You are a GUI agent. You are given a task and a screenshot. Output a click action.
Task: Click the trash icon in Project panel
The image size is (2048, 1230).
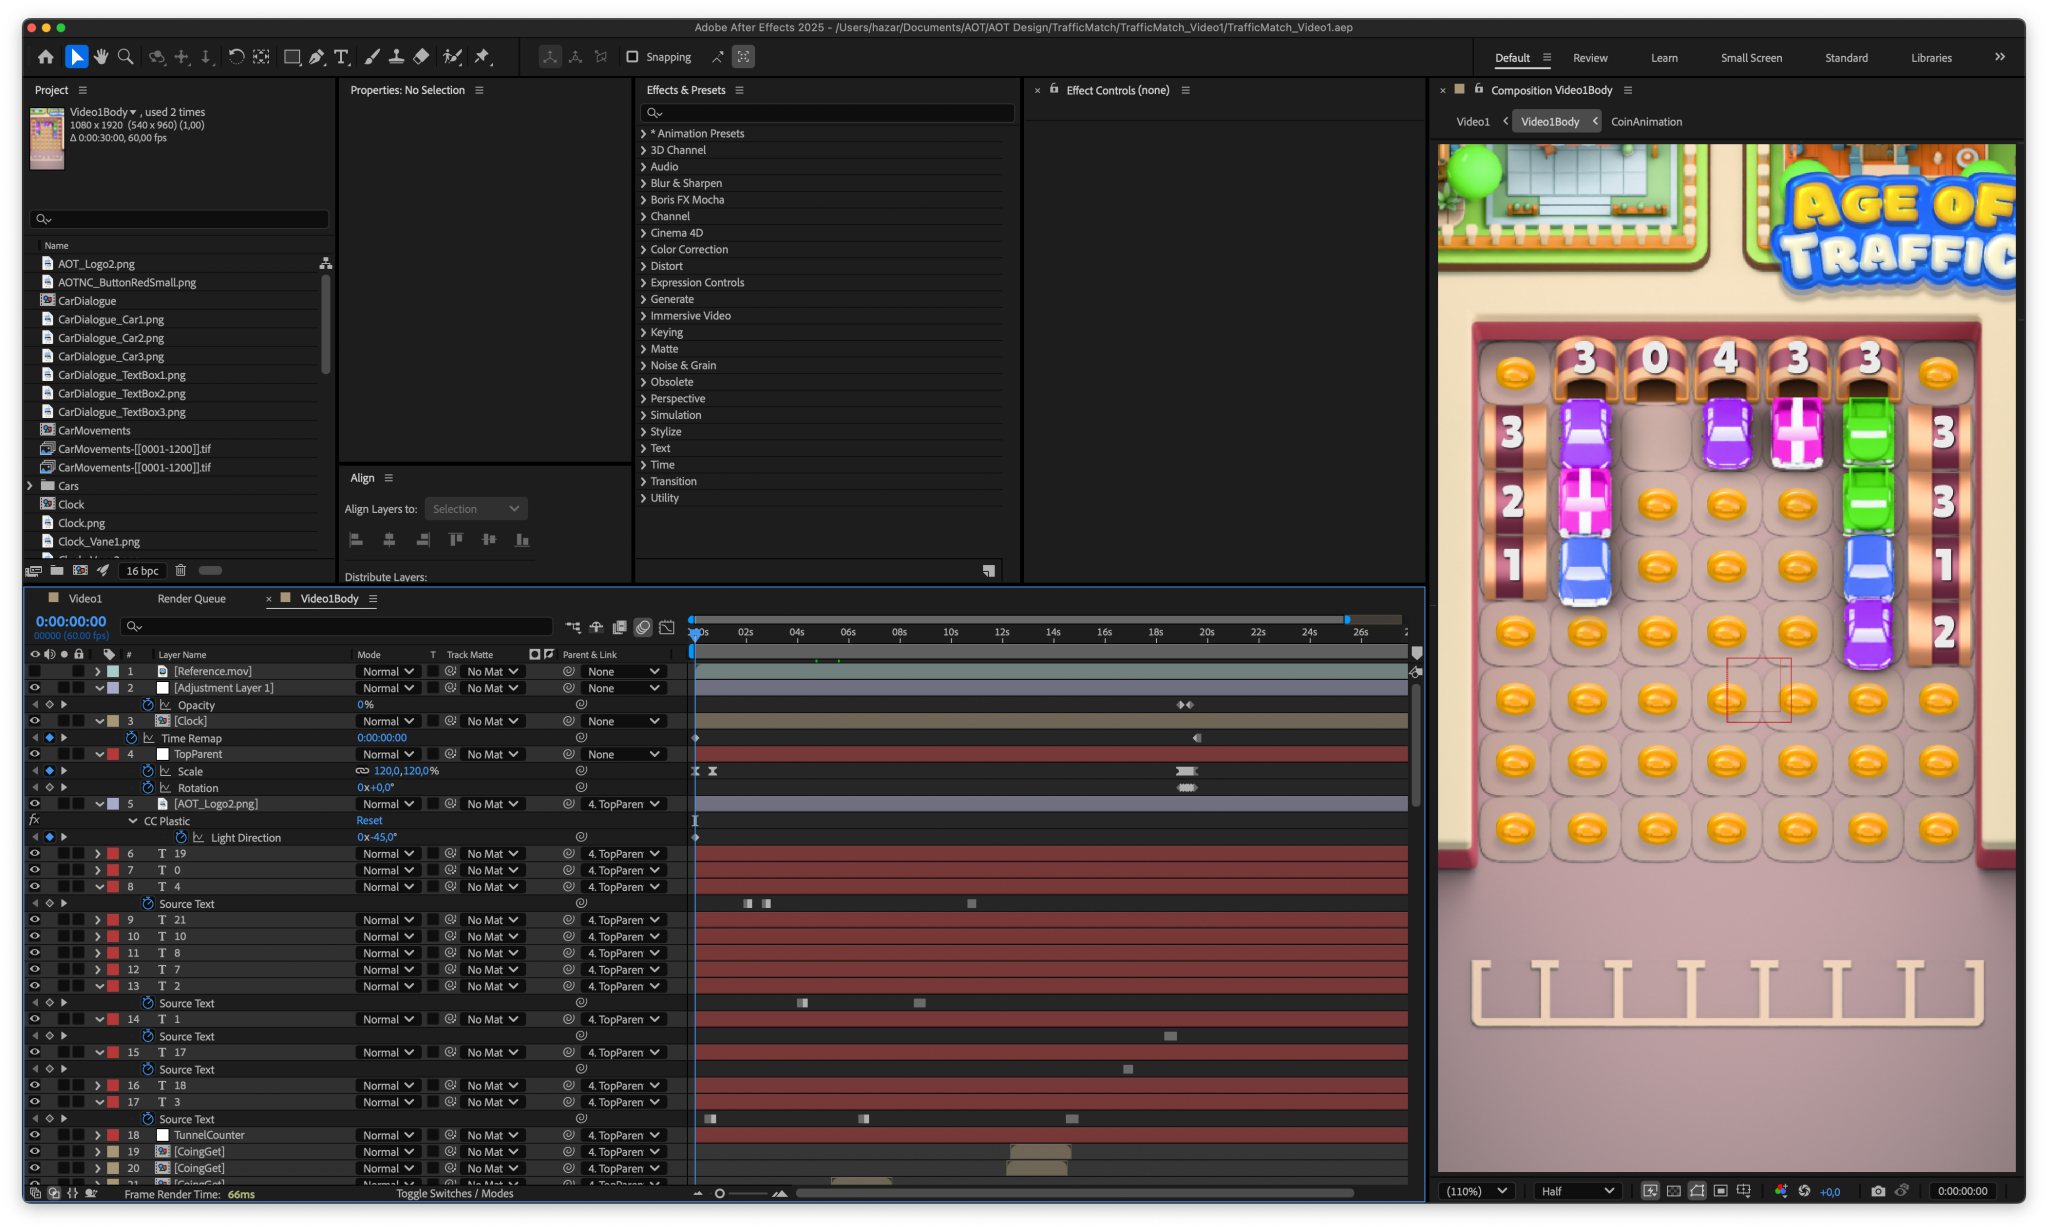point(181,571)
